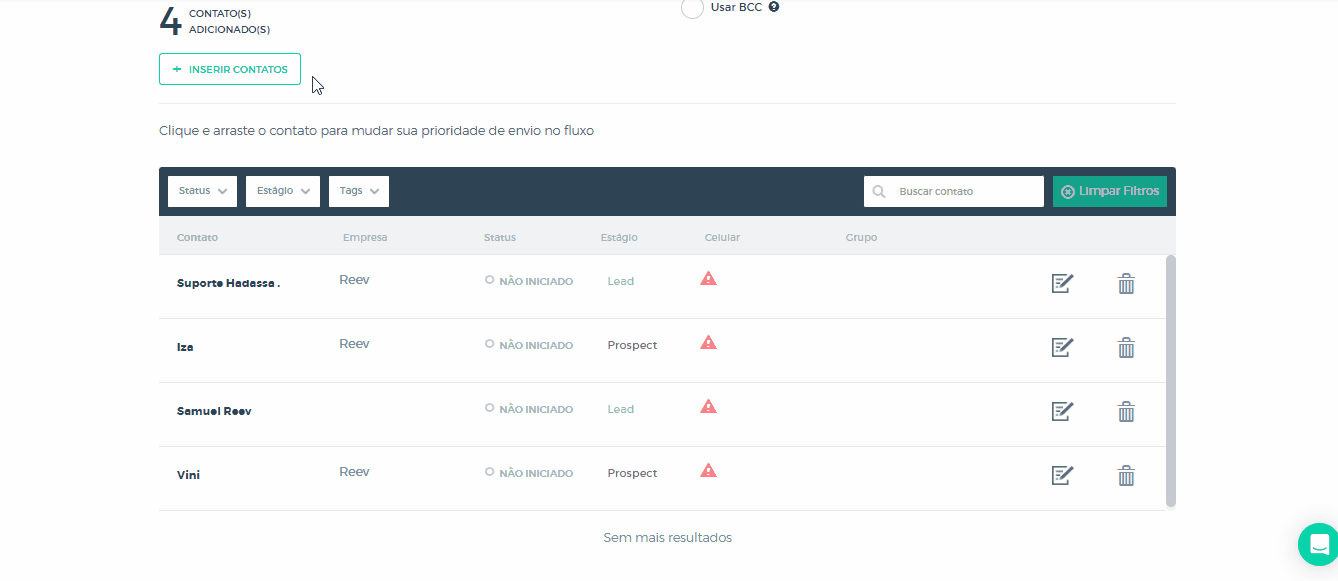Expand the Tags filter dropdown

pyautogui.click(x=358, y=191)
